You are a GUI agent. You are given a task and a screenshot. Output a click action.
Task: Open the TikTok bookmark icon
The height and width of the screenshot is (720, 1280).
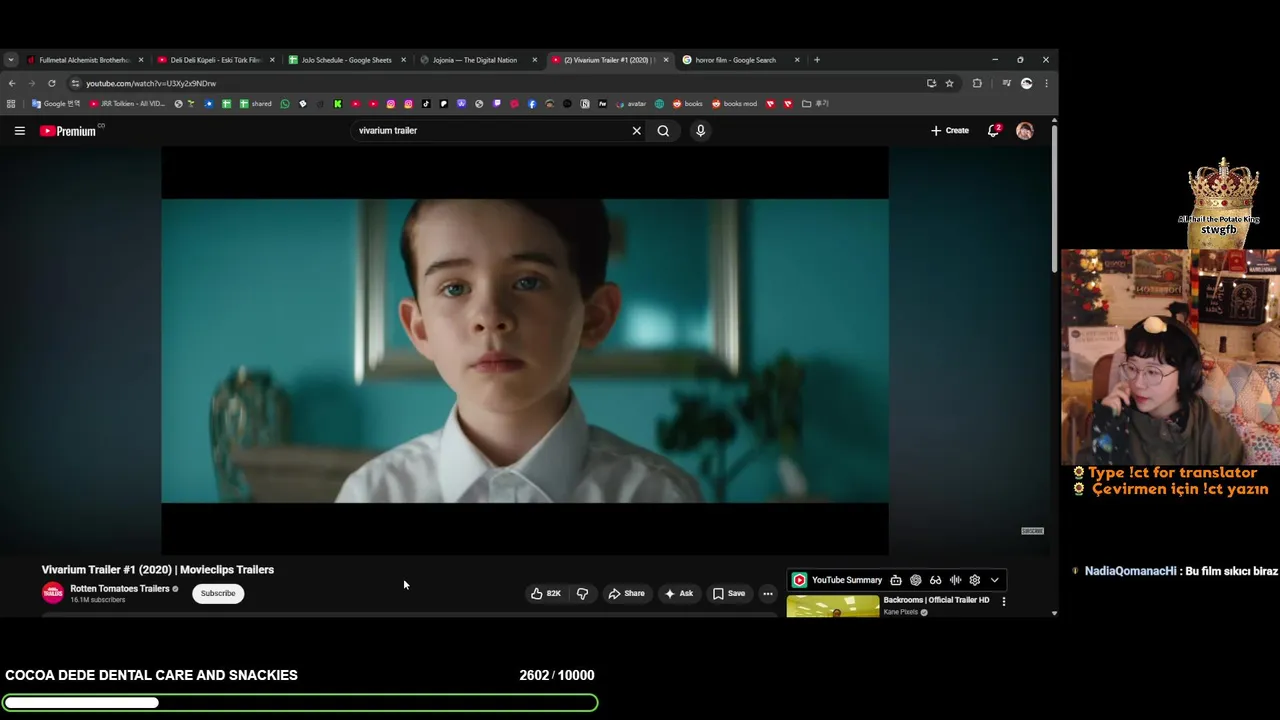(x=426, y=104)
